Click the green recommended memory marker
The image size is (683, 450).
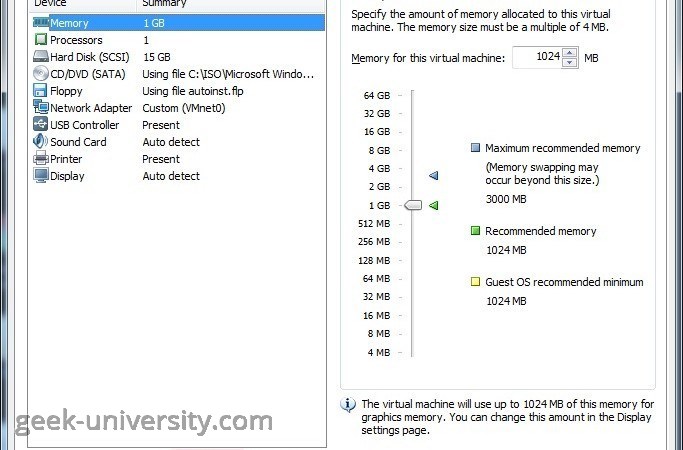point(433,205)
